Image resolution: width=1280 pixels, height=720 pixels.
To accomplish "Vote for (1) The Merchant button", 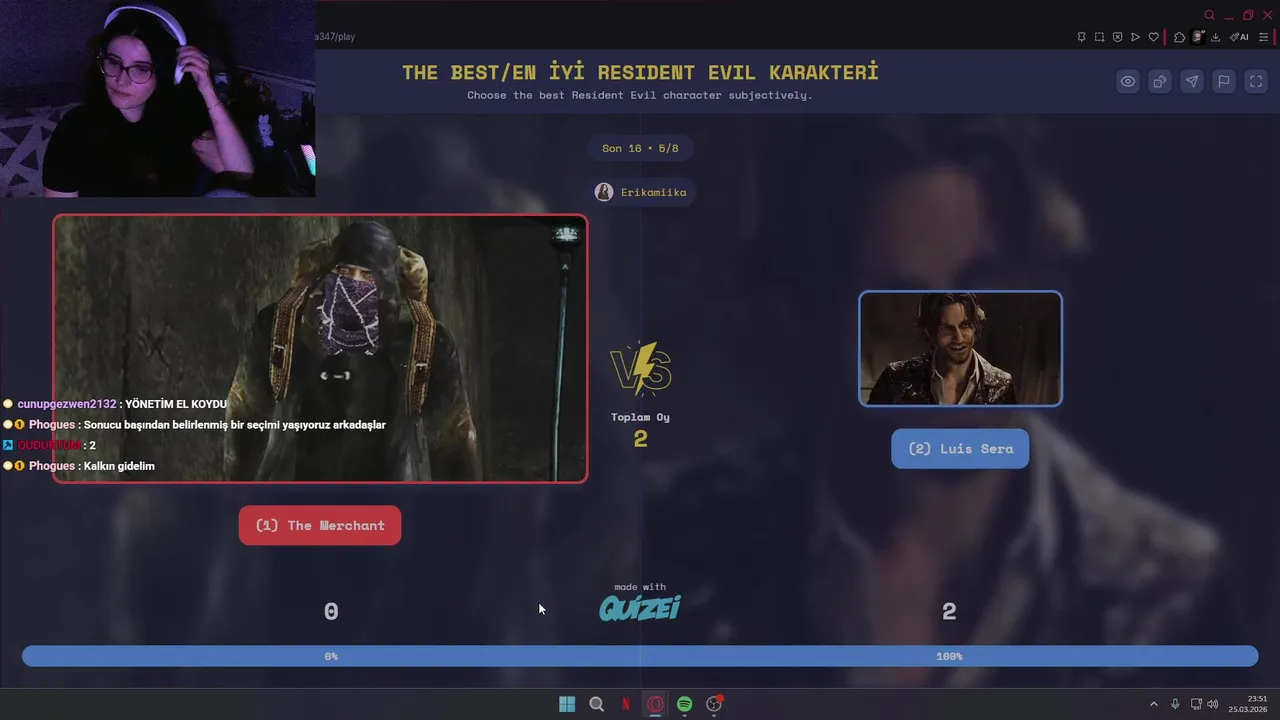I will pos(320,525).
